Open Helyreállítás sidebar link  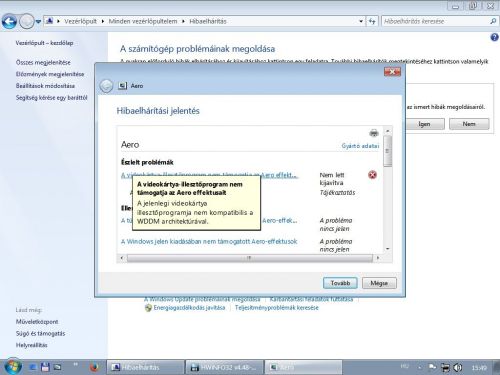31,345
